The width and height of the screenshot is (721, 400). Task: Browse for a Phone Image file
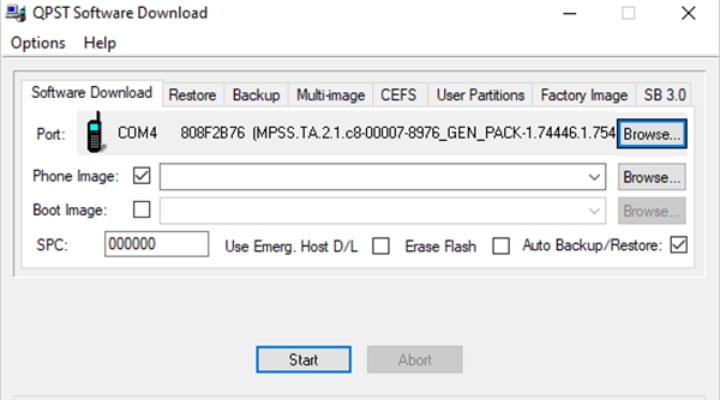point(652,177)
